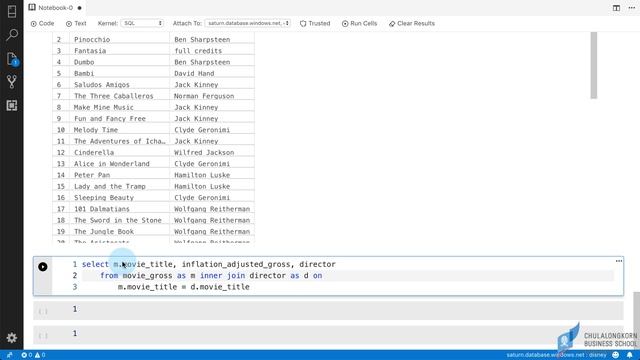The image size is (640, 360).
Task: Click the second empty code cell
Action: (328, 334)
